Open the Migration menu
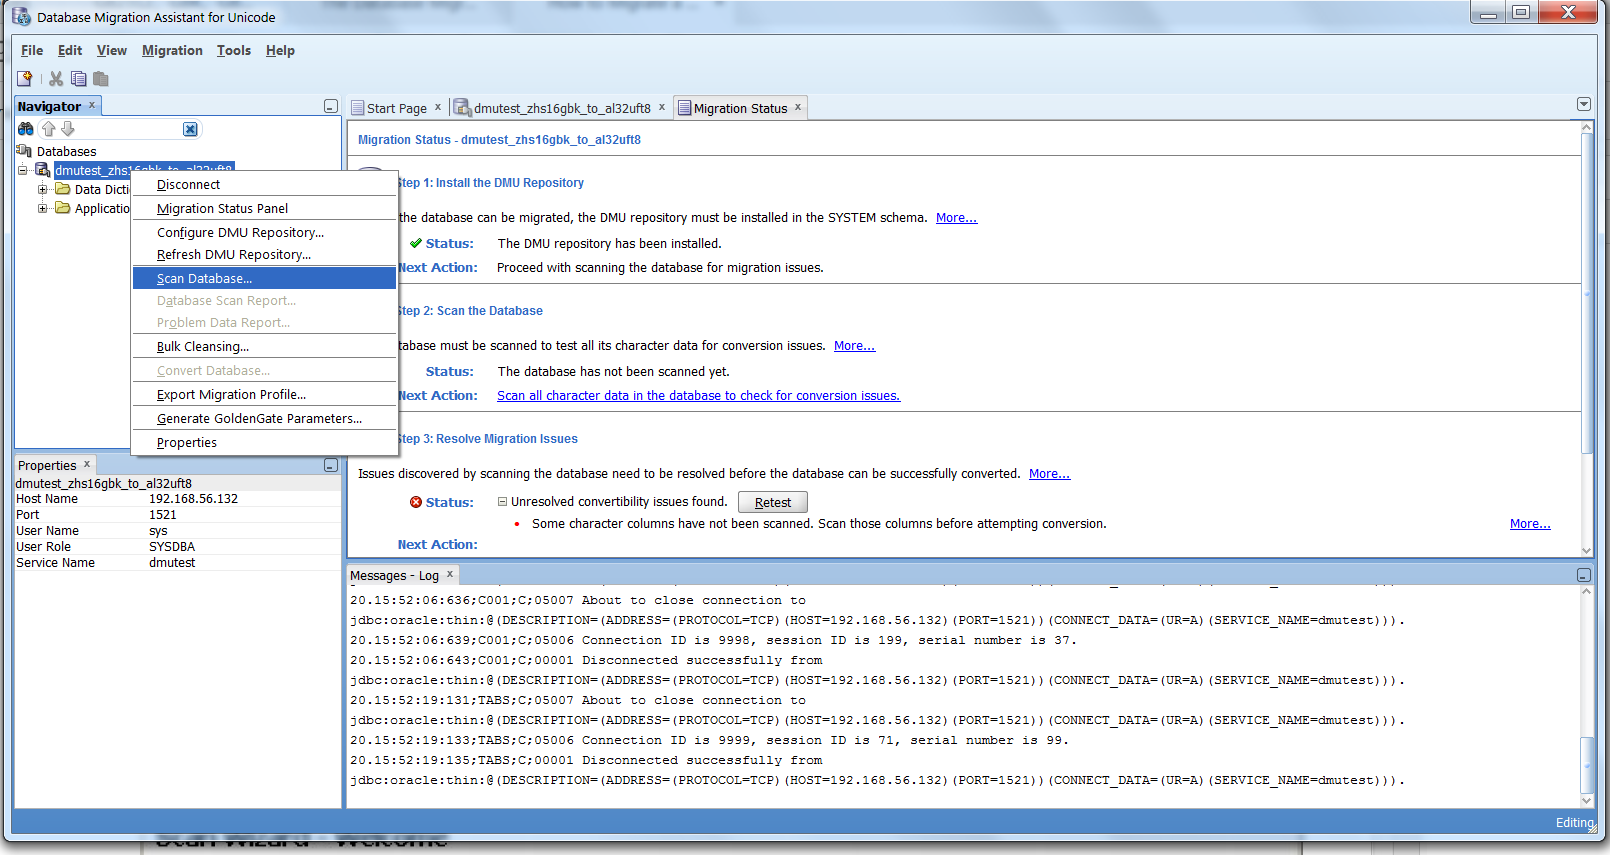 coord(172,50)
